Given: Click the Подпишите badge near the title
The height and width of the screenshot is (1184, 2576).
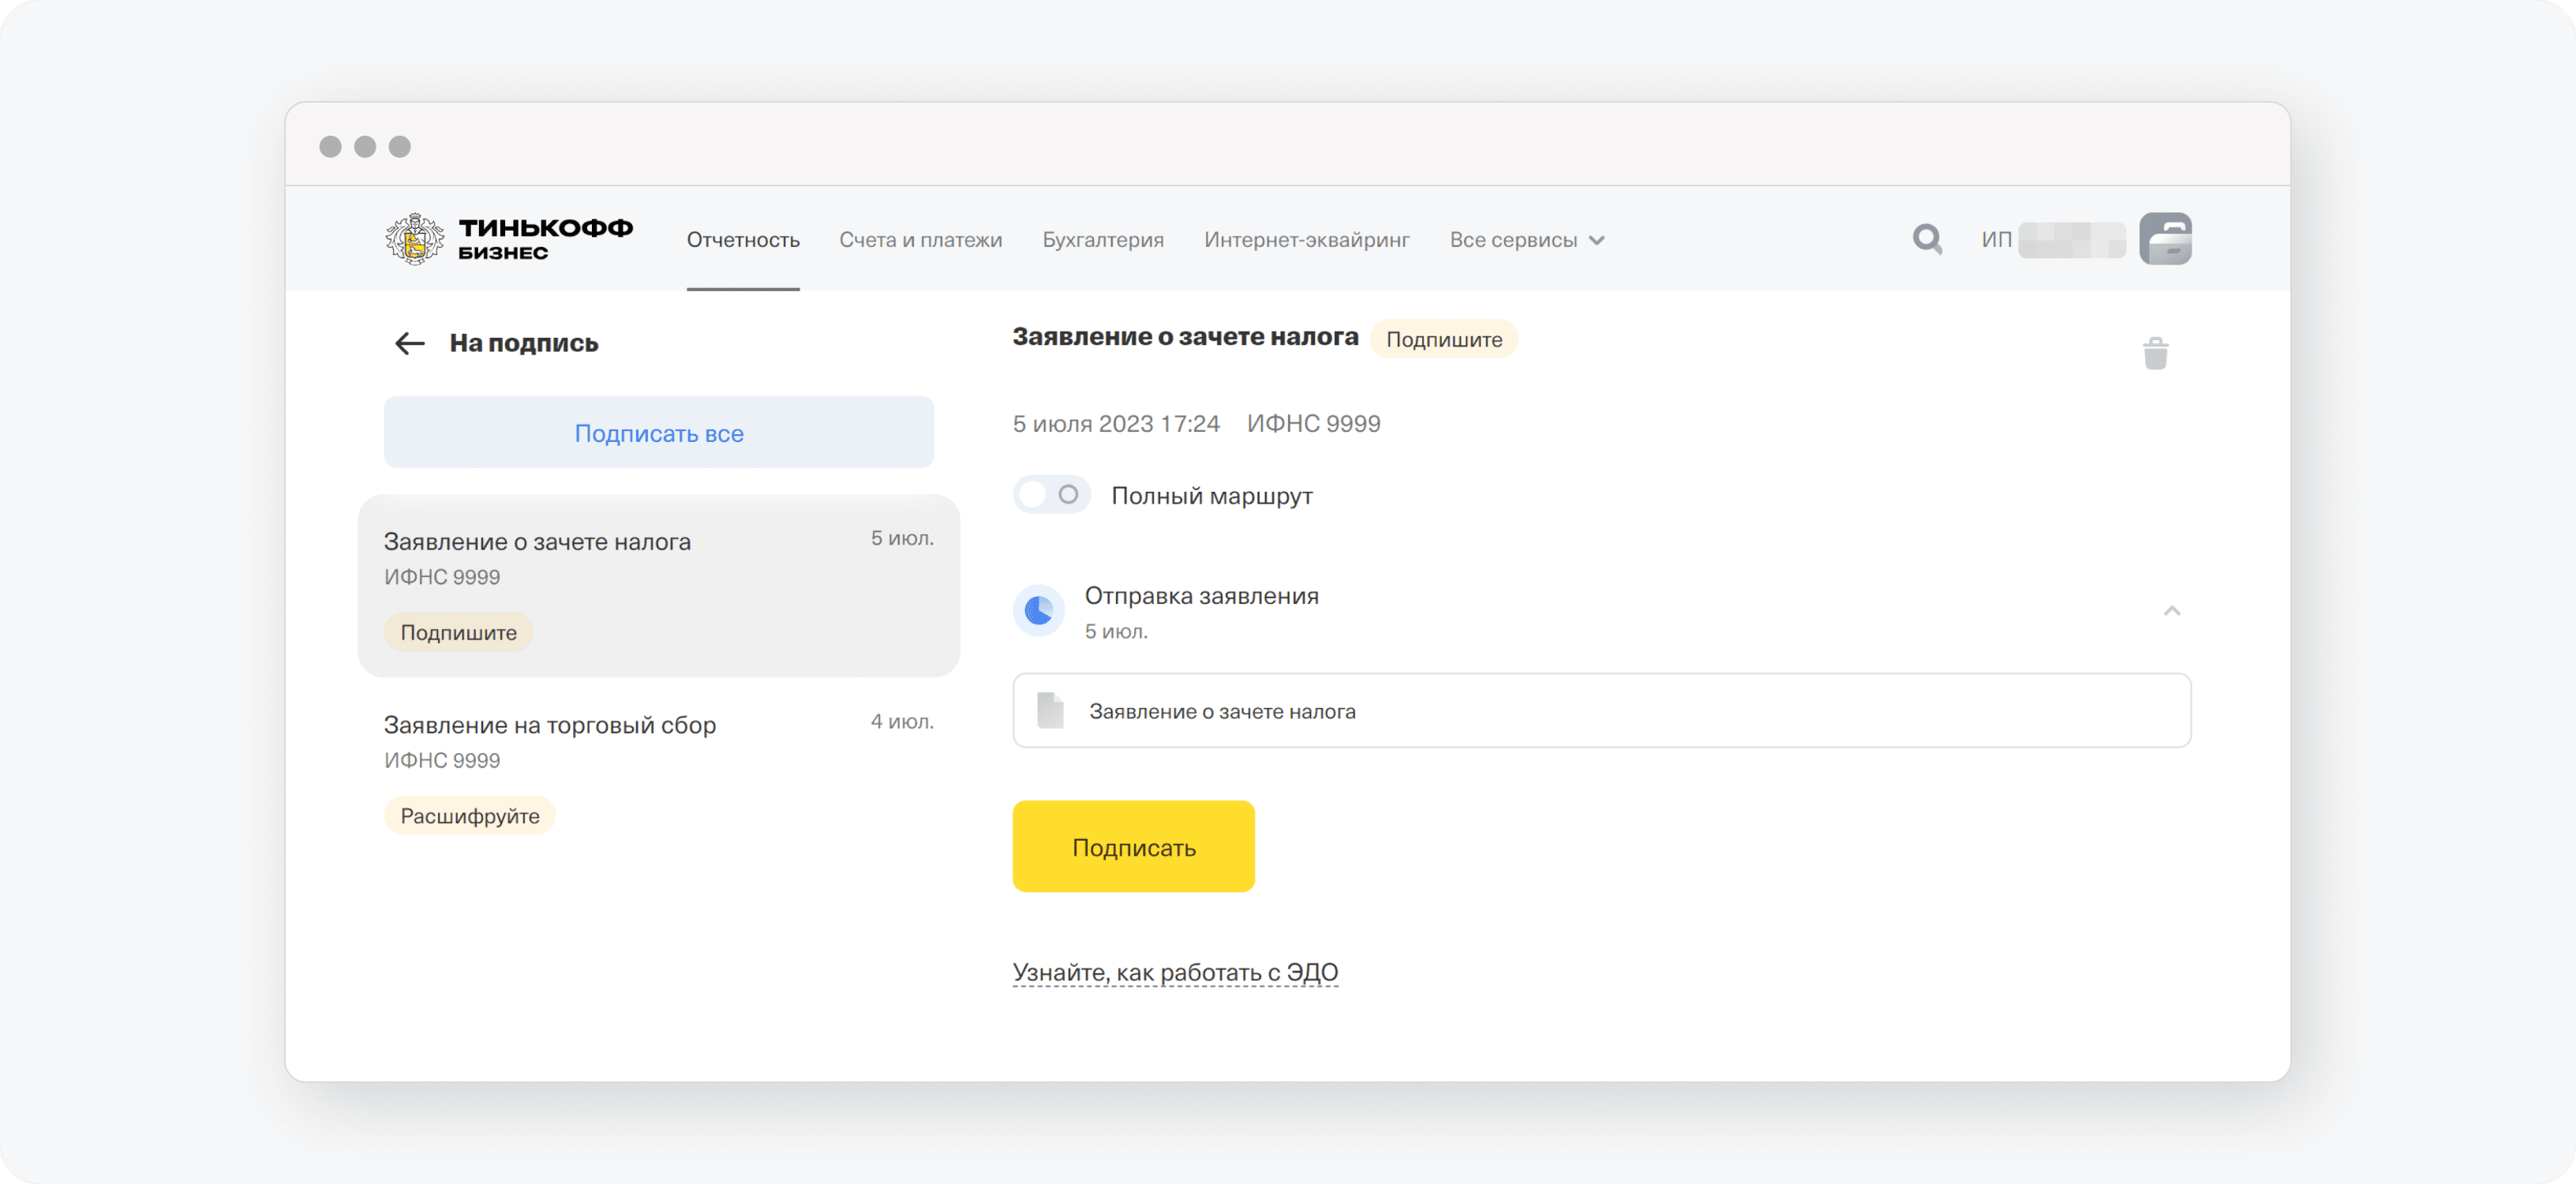Looking at the screenshot, I should pos(1443,339).
